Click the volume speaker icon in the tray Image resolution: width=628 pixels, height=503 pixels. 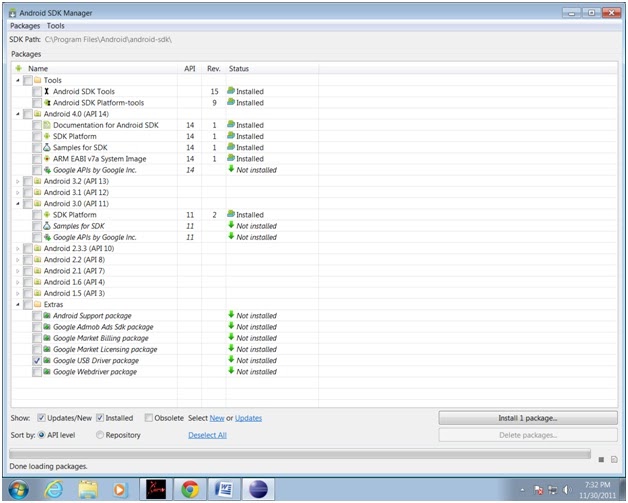point(567,490)
